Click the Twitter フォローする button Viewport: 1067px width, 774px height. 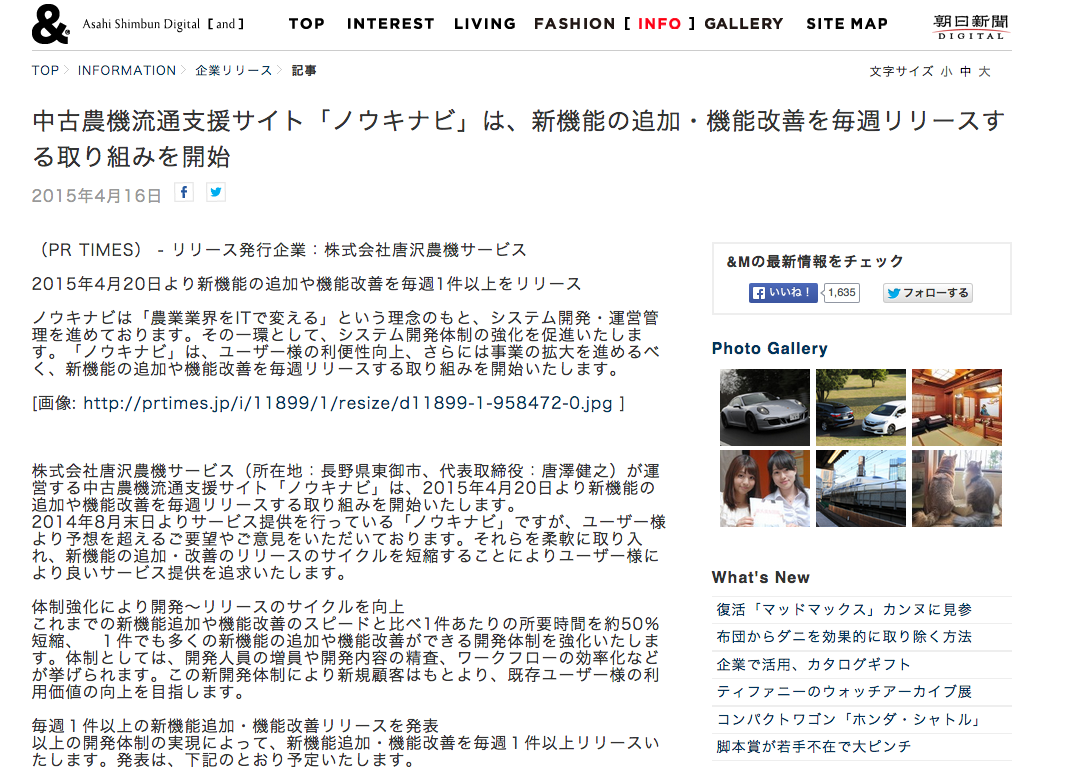click(928, 293)
